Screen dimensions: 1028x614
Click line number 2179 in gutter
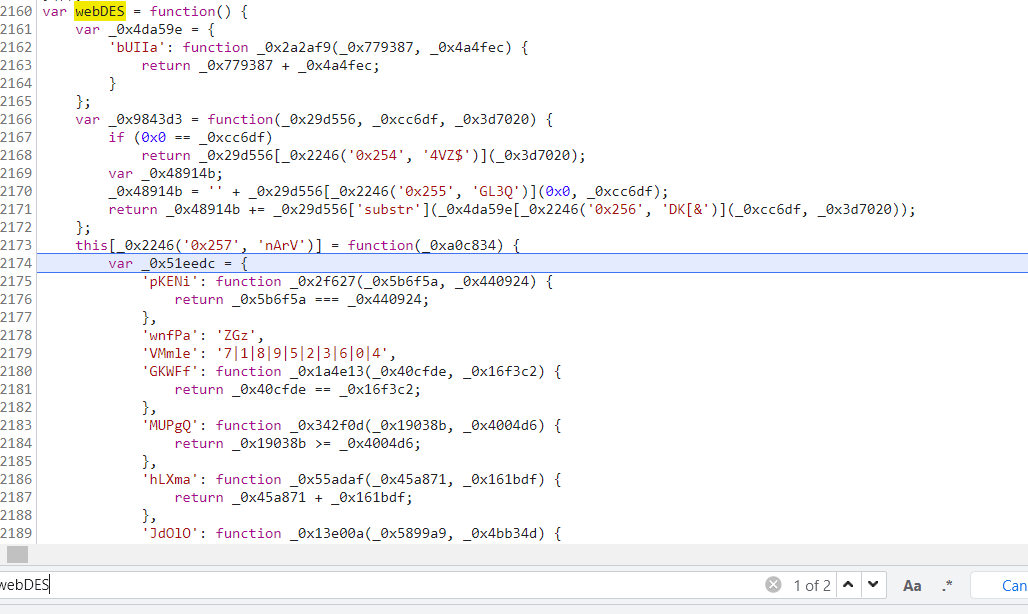pos(16,353)
